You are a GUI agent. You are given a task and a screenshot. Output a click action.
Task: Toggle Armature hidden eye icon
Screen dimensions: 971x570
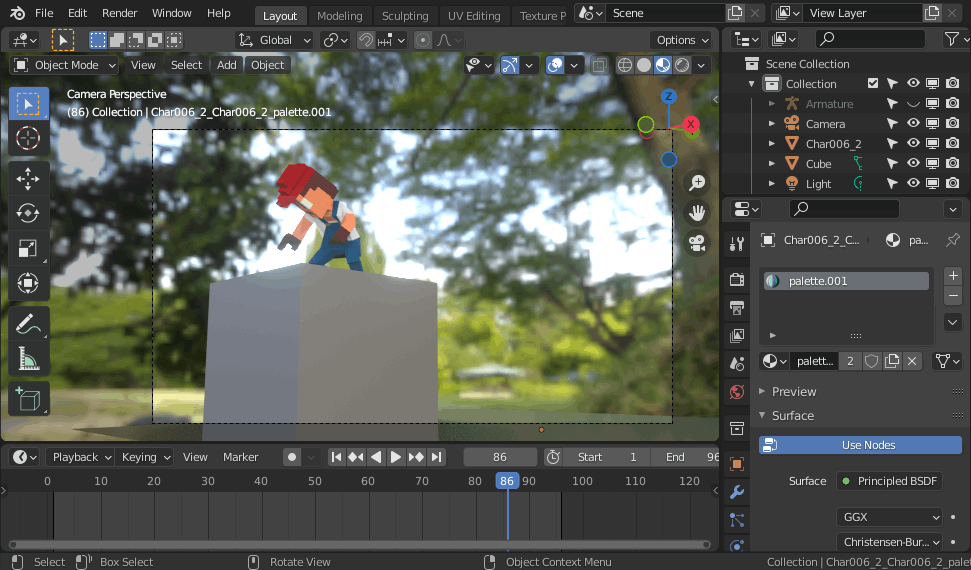tap(913, 104)
